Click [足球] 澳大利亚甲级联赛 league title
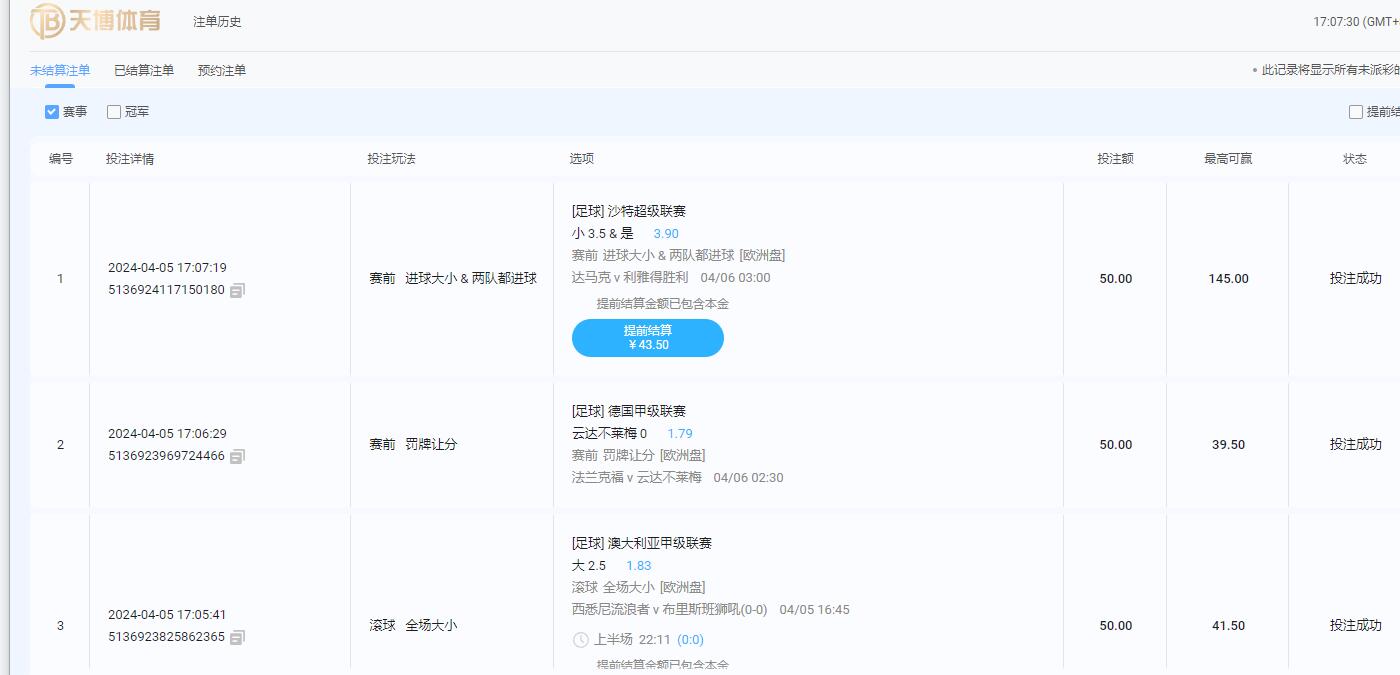 [642, 543]
